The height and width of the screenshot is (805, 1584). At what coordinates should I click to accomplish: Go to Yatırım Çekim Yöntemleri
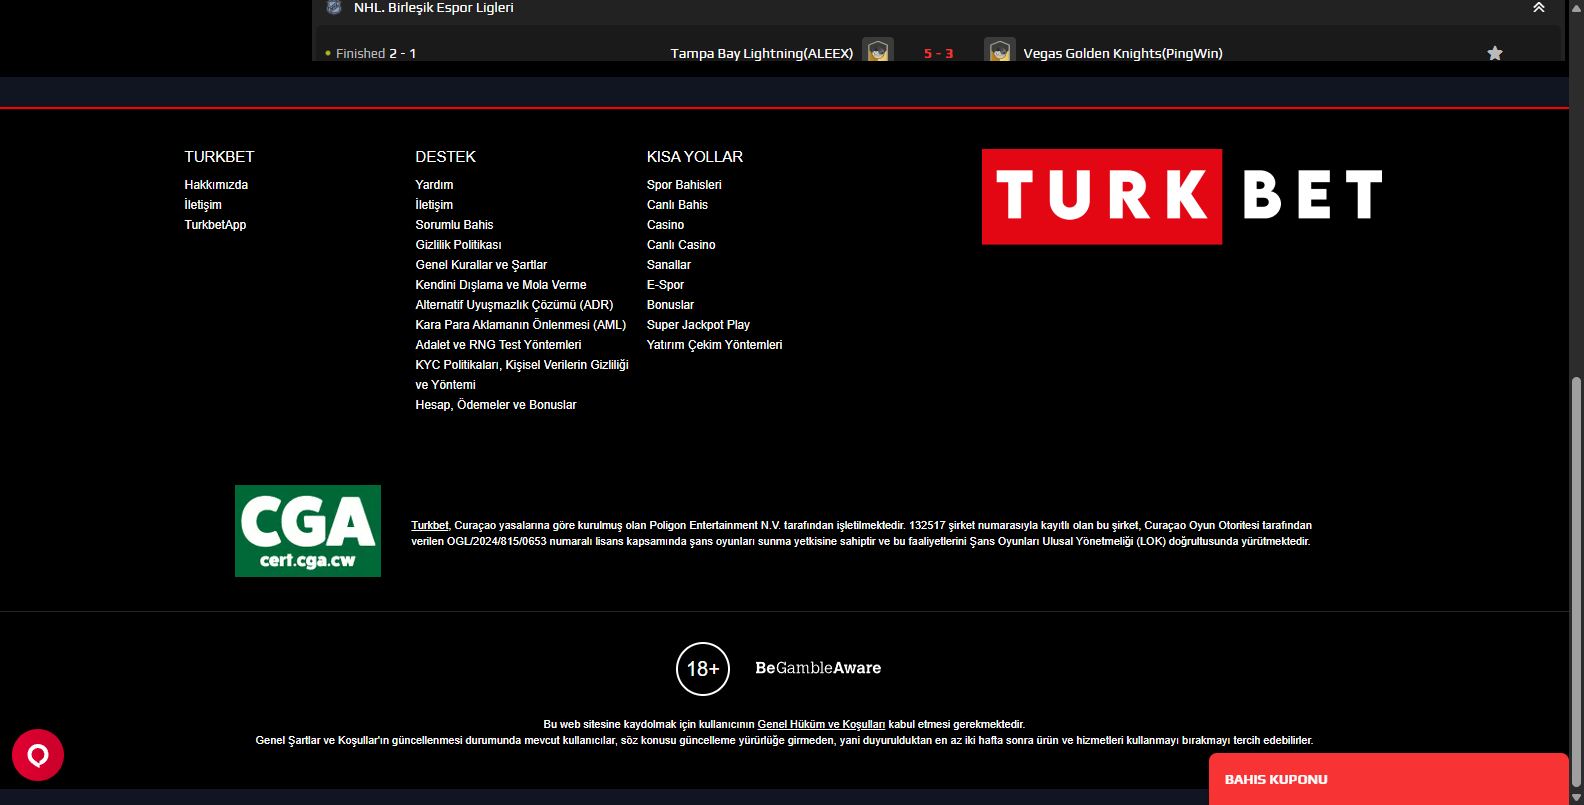point(714,345)
